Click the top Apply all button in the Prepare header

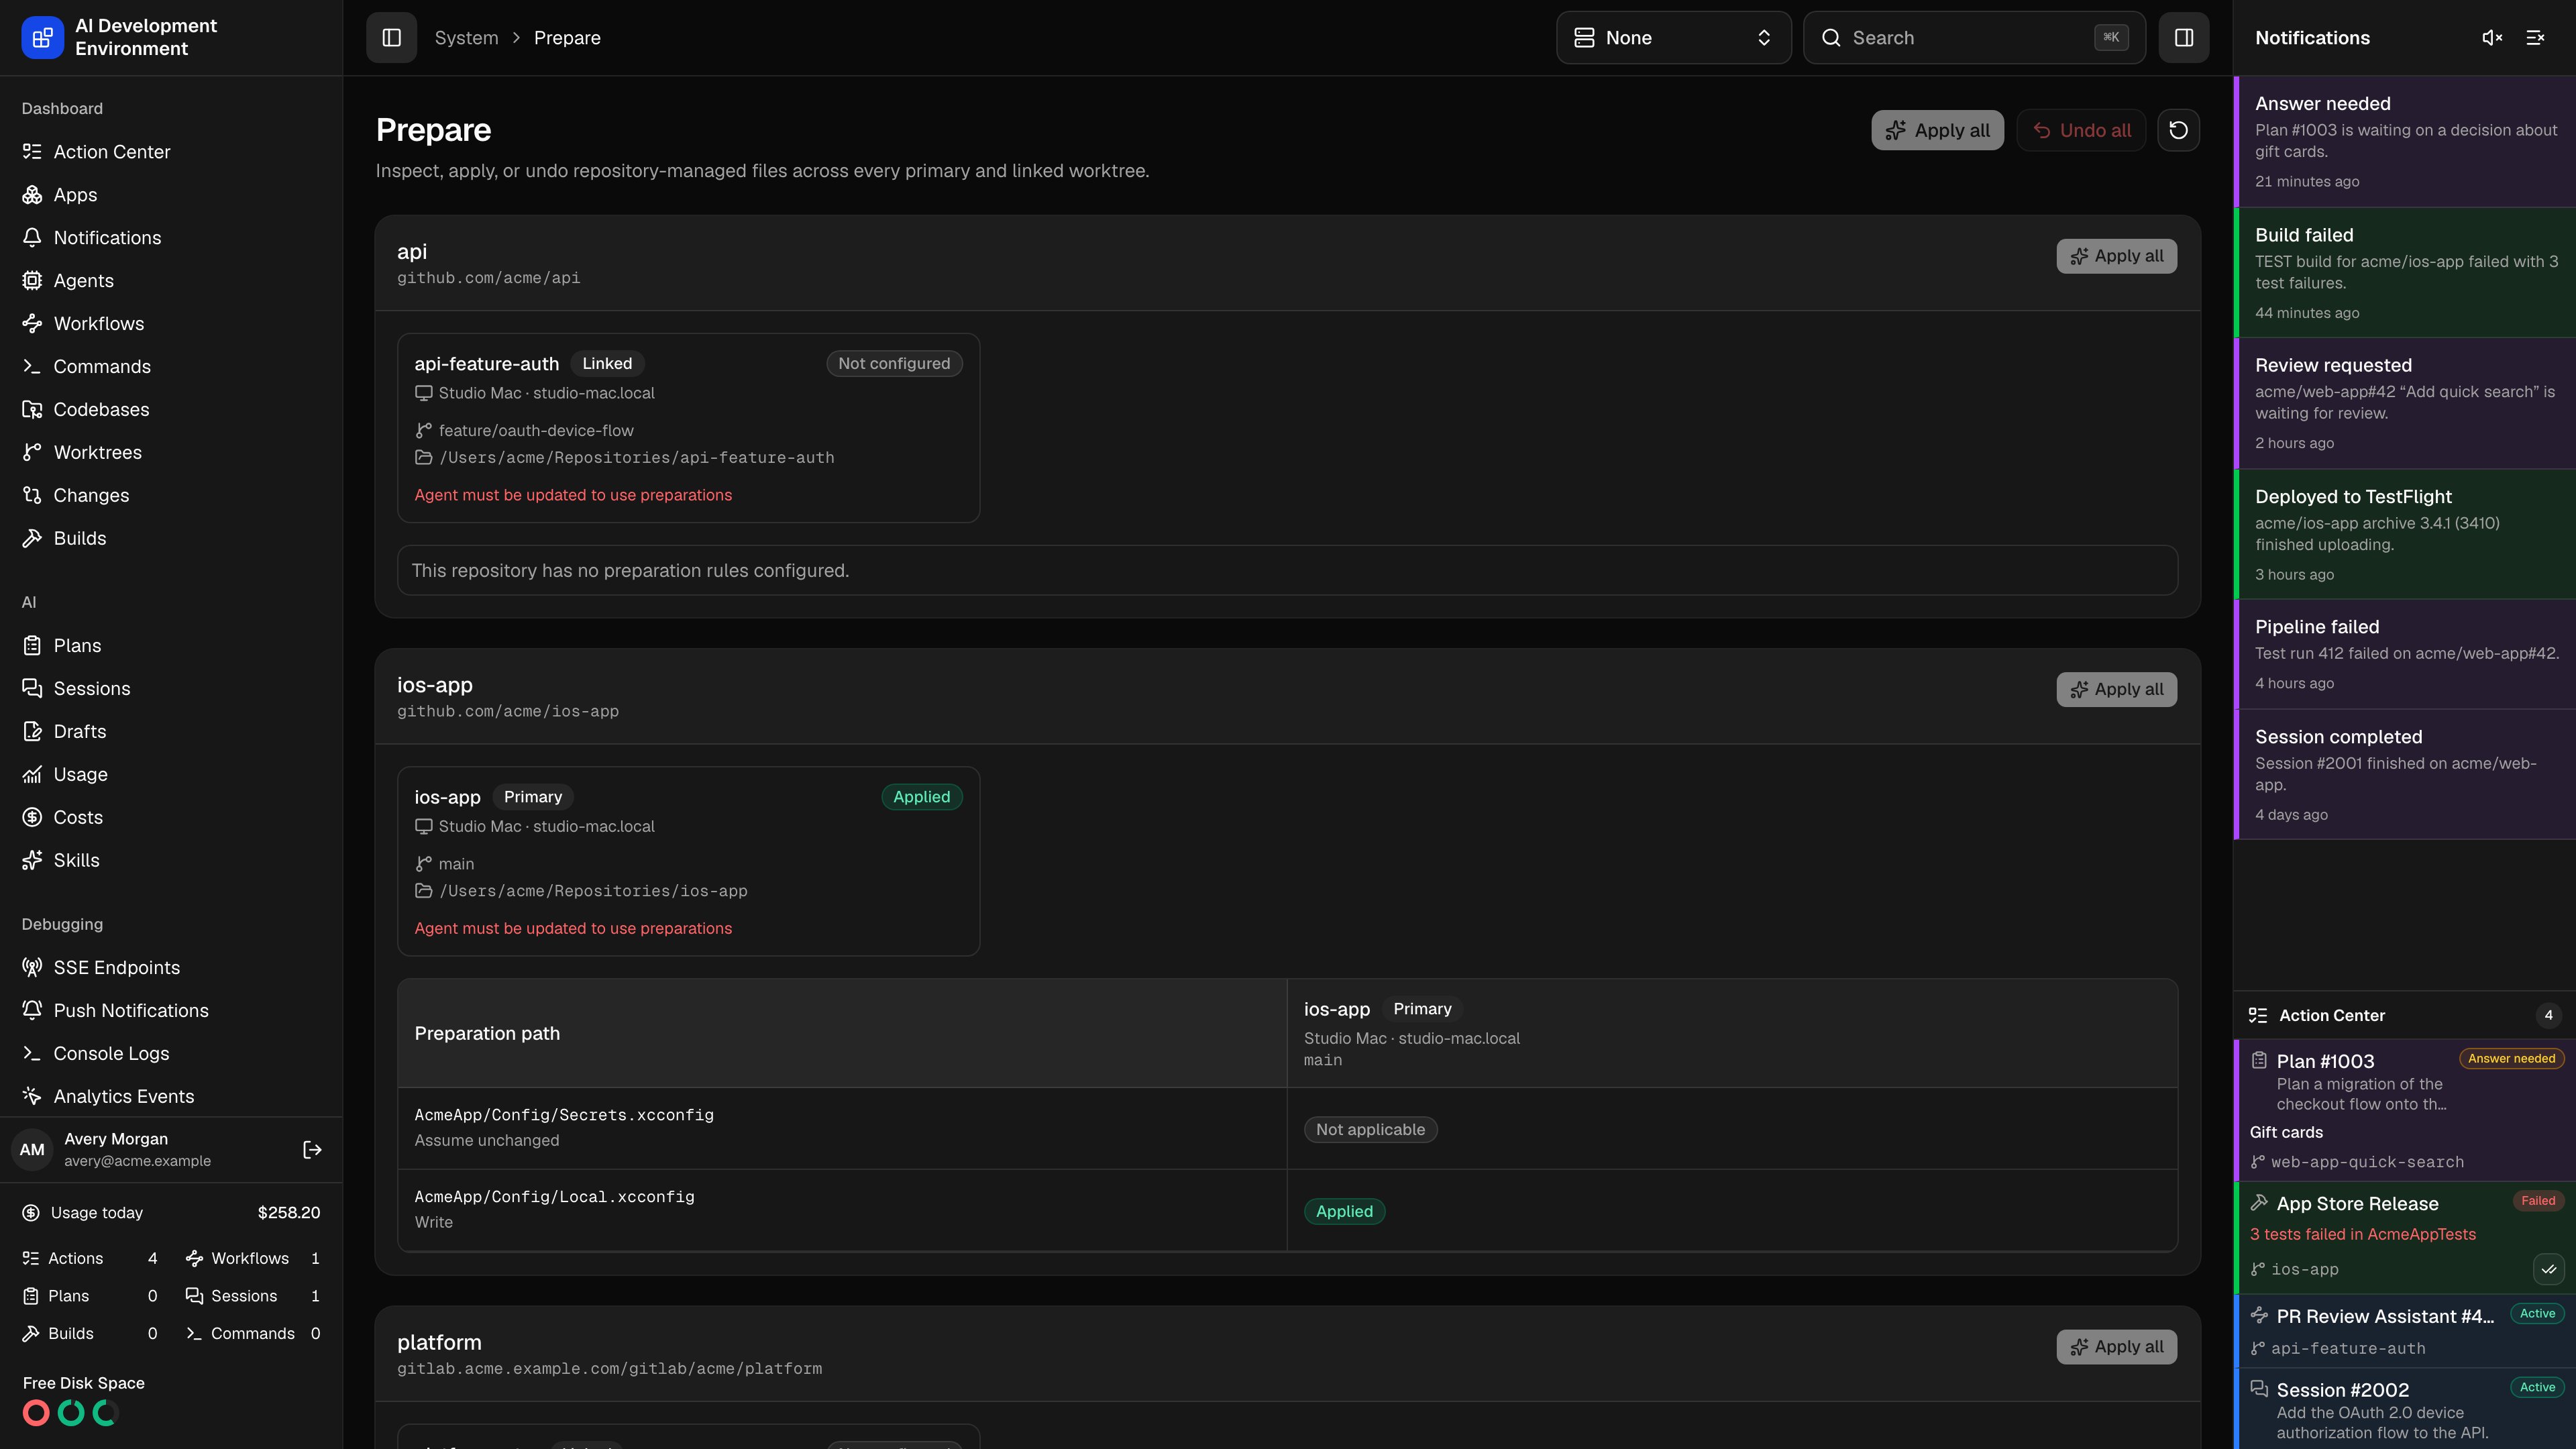point(1937,130)
